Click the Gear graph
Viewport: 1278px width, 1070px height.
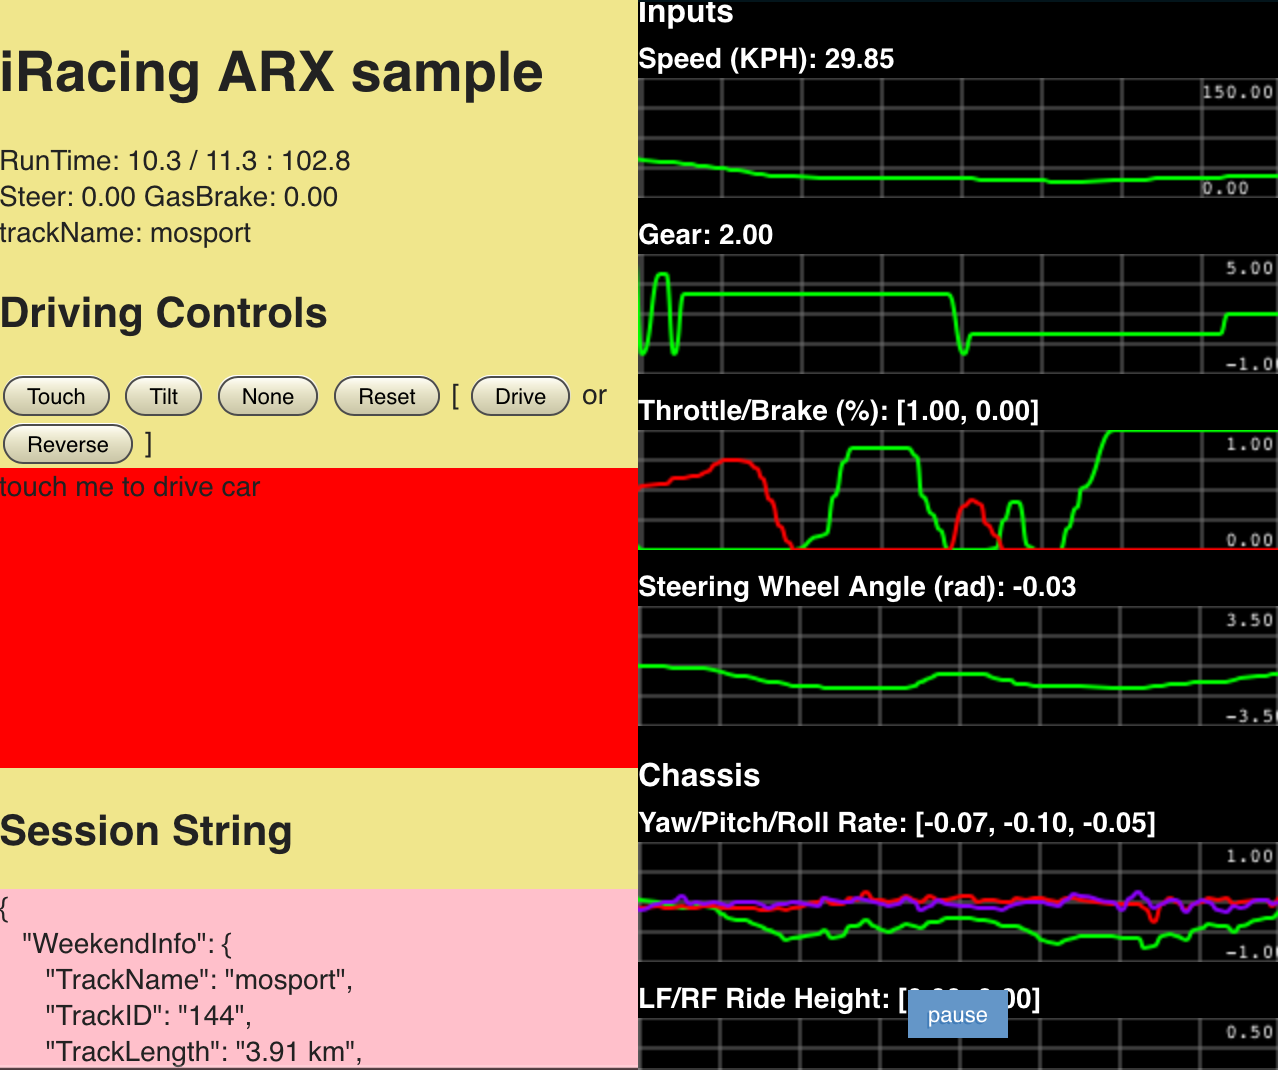click(x=958, y=314)
